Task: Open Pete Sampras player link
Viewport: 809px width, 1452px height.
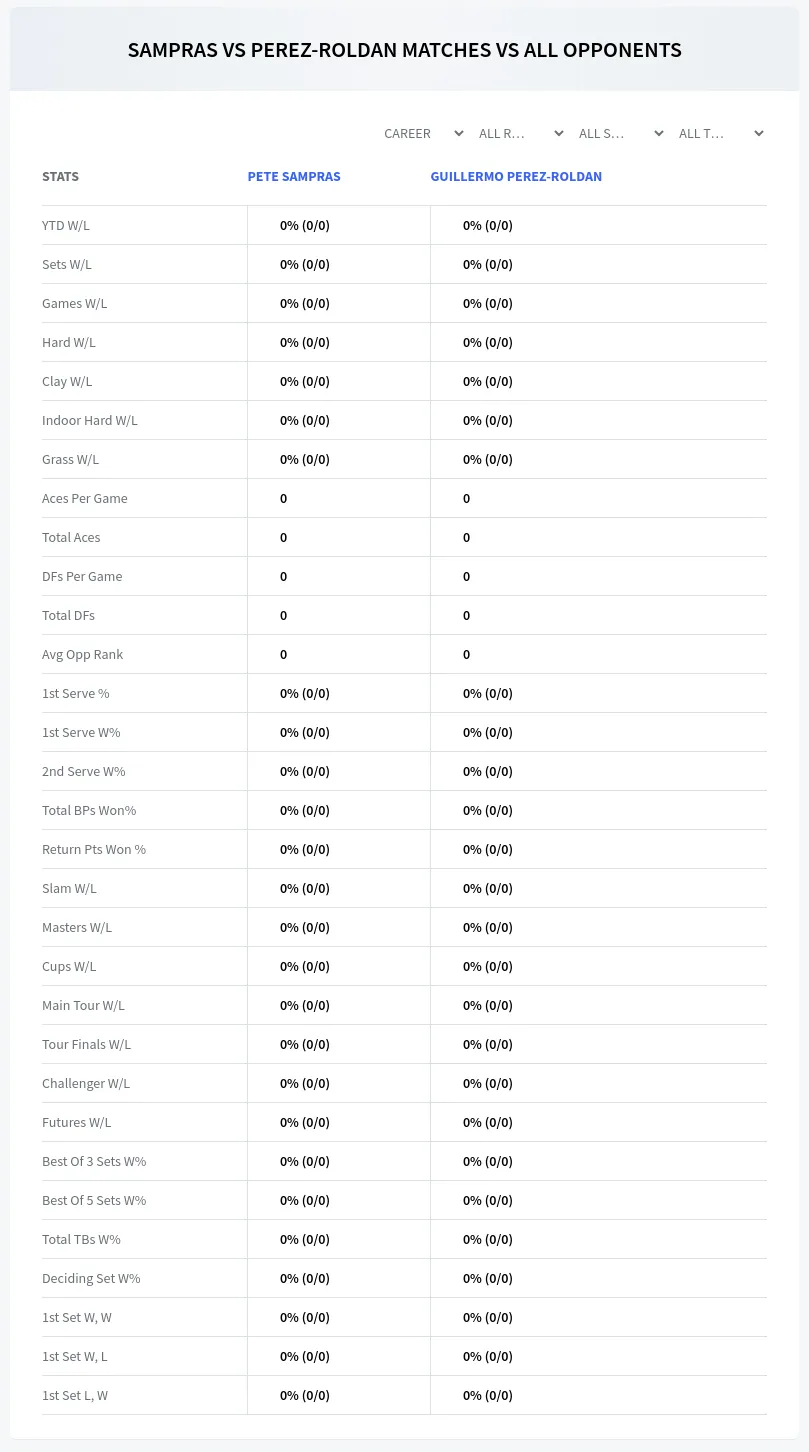Action: pos(294,176)
